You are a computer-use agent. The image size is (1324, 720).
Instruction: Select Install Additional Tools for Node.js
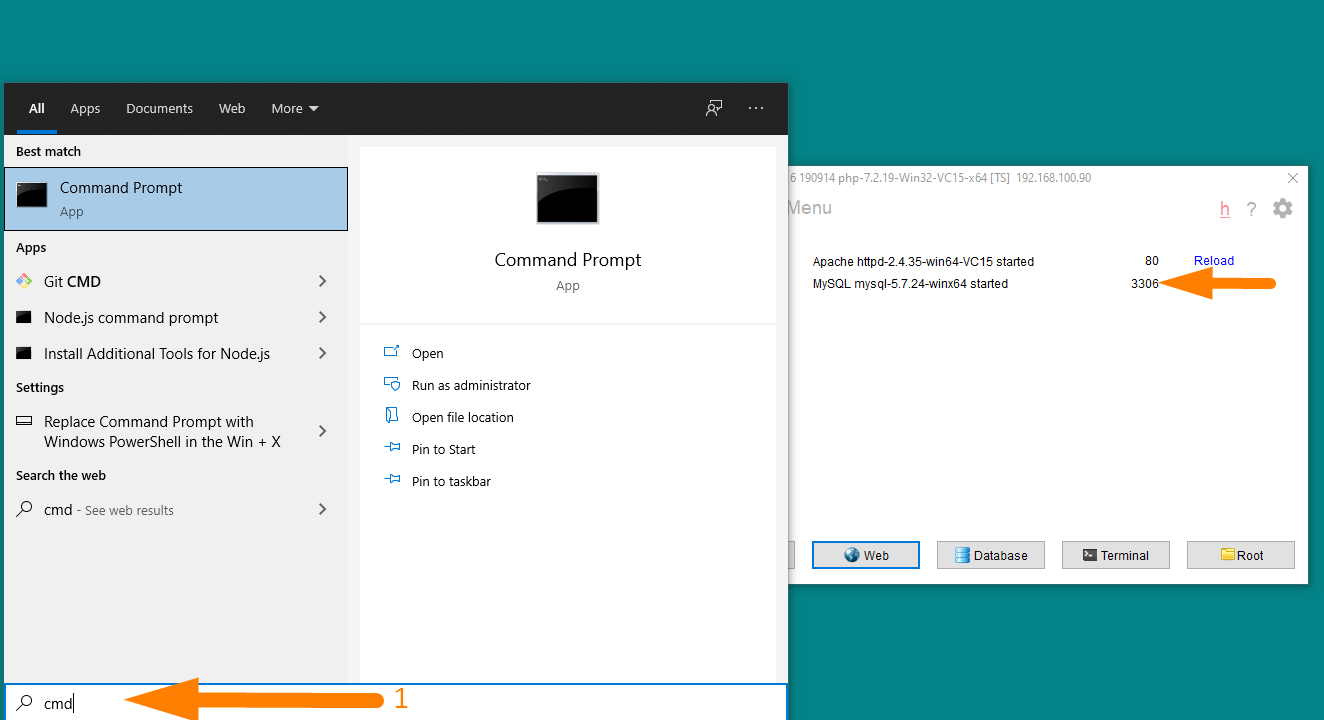point(176,354)
